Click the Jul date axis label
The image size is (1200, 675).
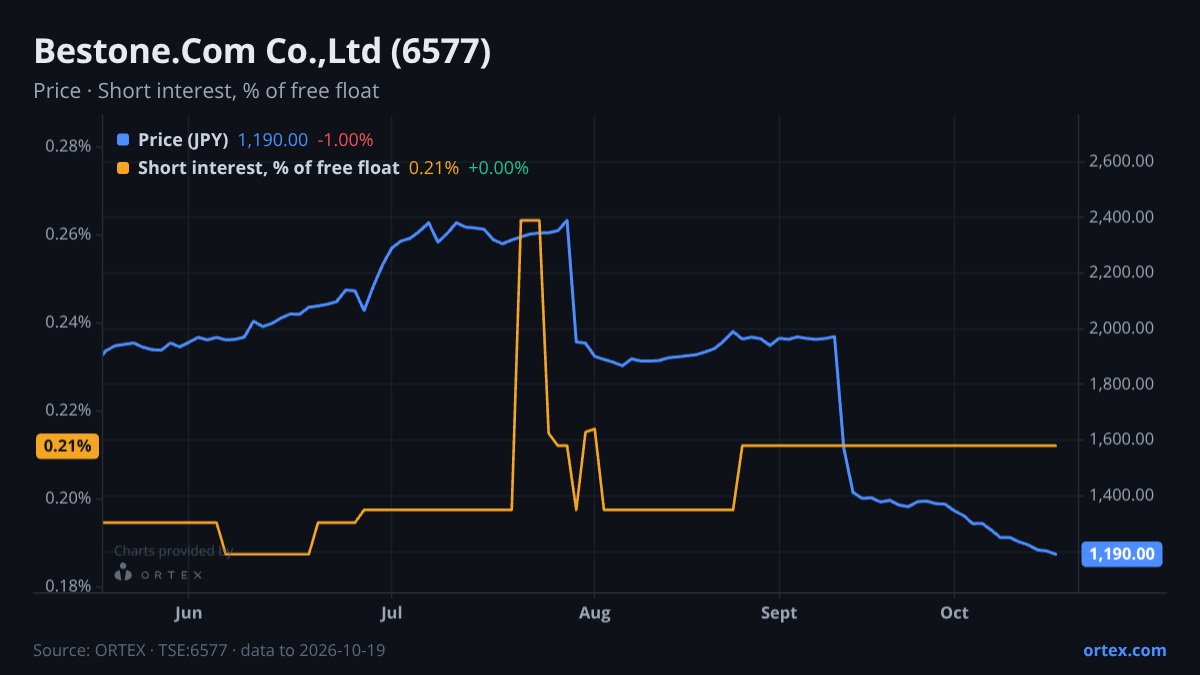[392, 613]
